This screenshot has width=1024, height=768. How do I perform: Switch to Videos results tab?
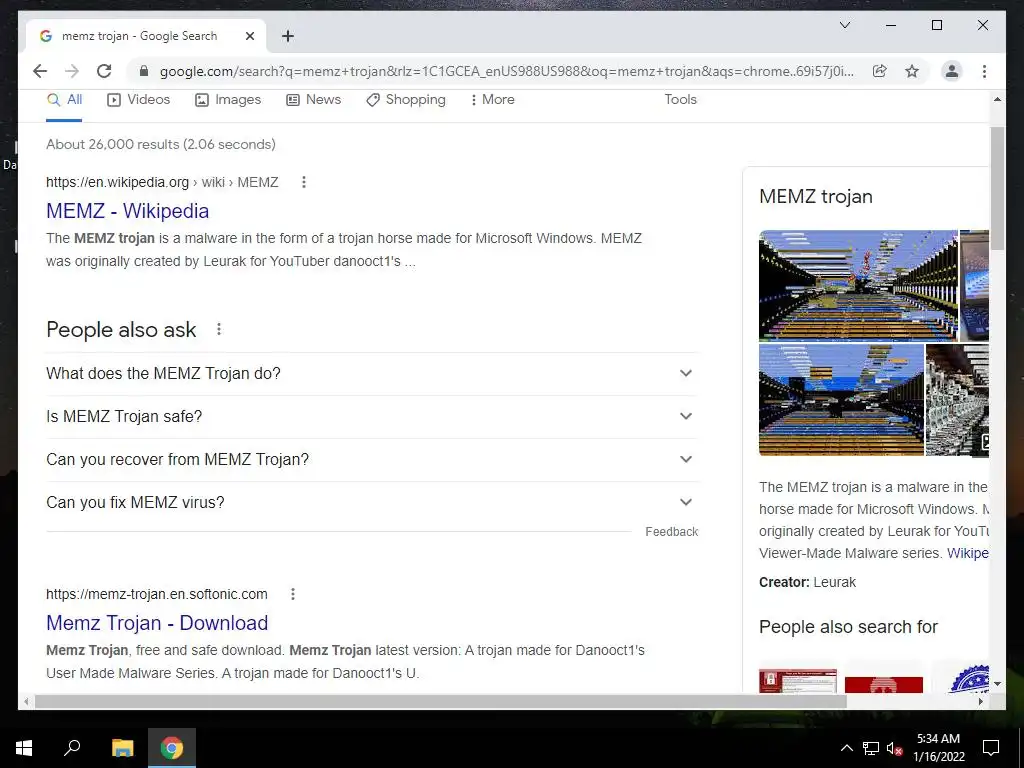point(138,100)
